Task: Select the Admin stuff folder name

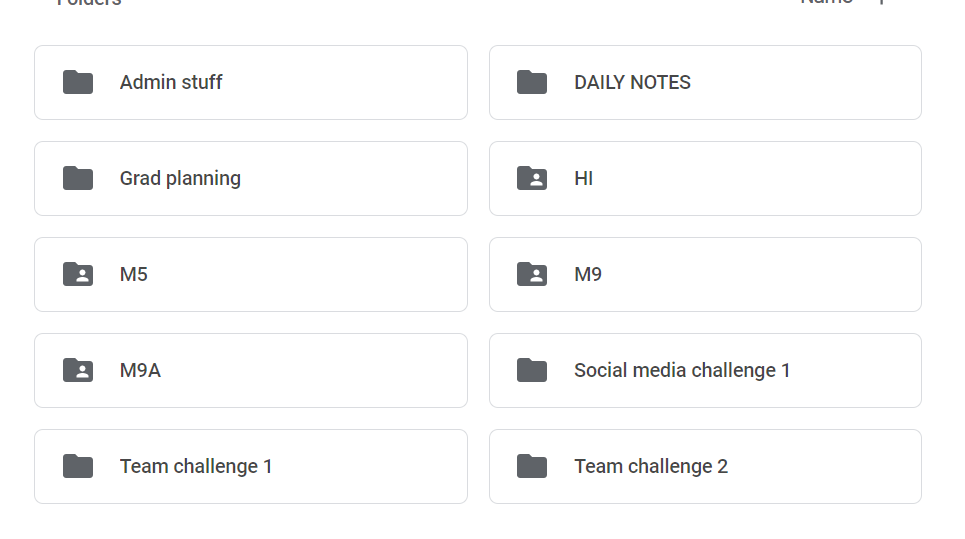Action: [171, 82]
